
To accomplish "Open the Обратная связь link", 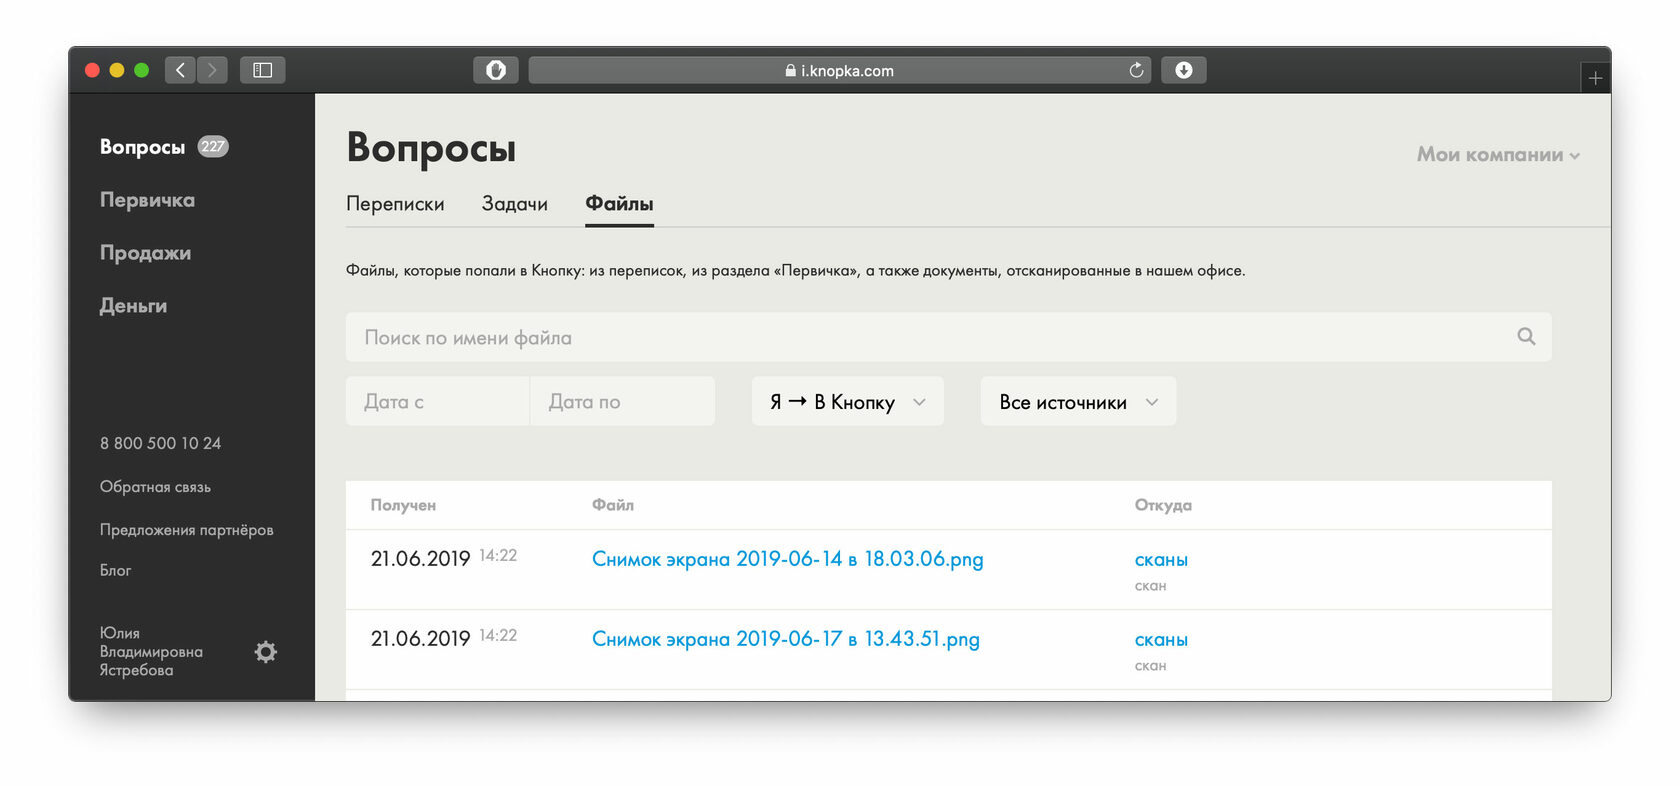I will pos(155,487).
